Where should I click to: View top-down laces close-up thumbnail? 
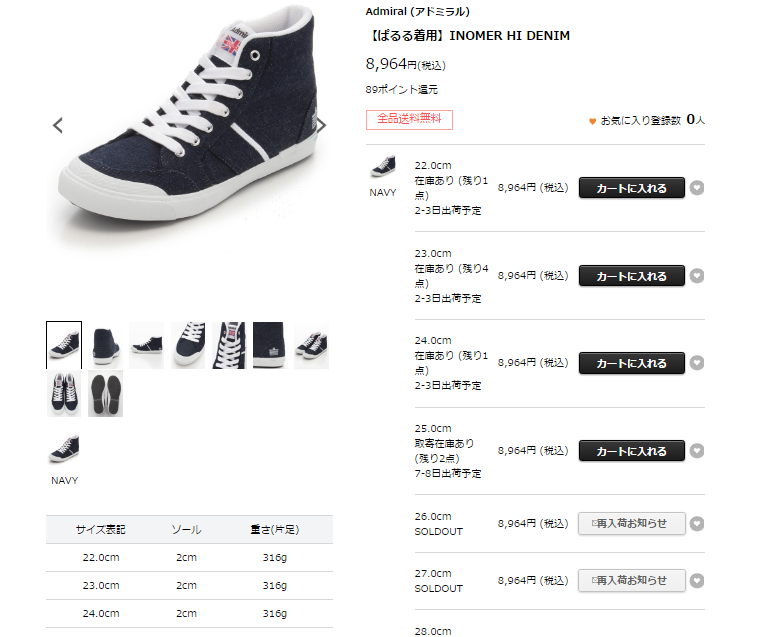pyautogui.click(x=229, y=345)
